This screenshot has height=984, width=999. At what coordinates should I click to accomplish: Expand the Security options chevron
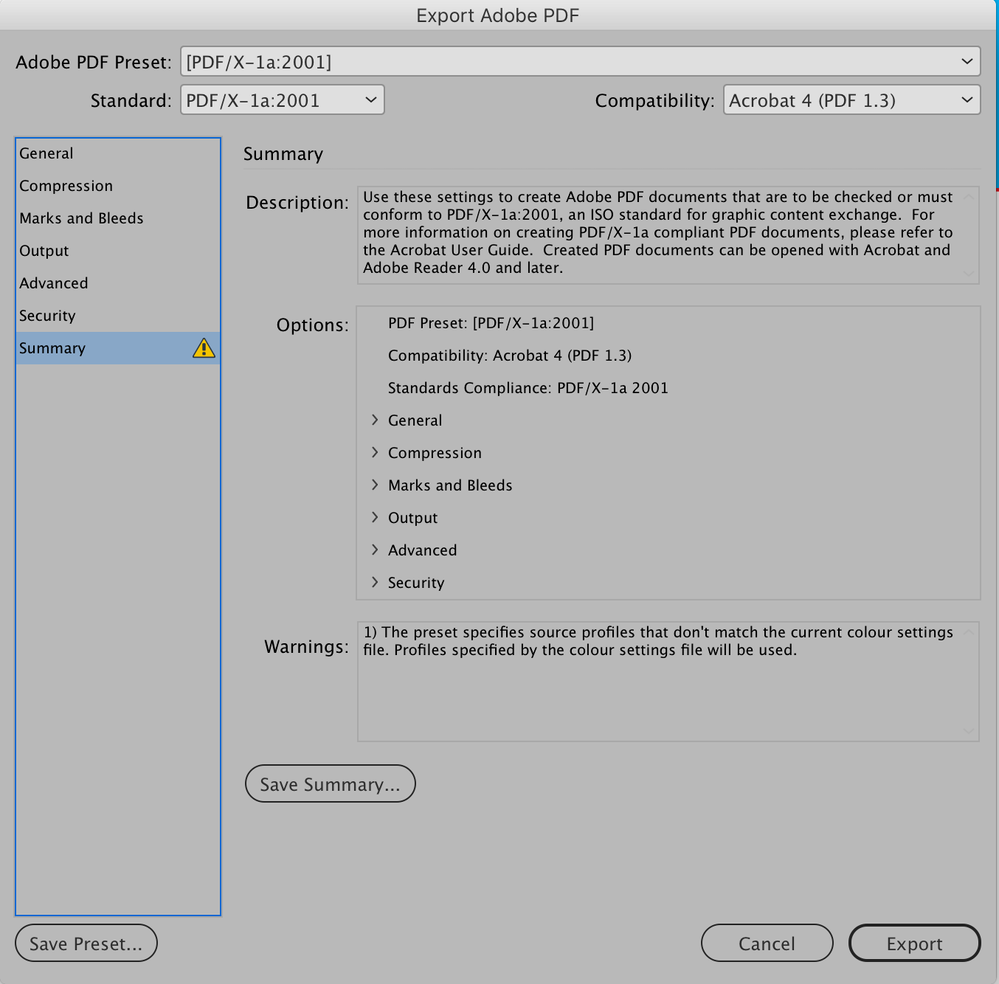pyautogui.click(x=375, y=582)
